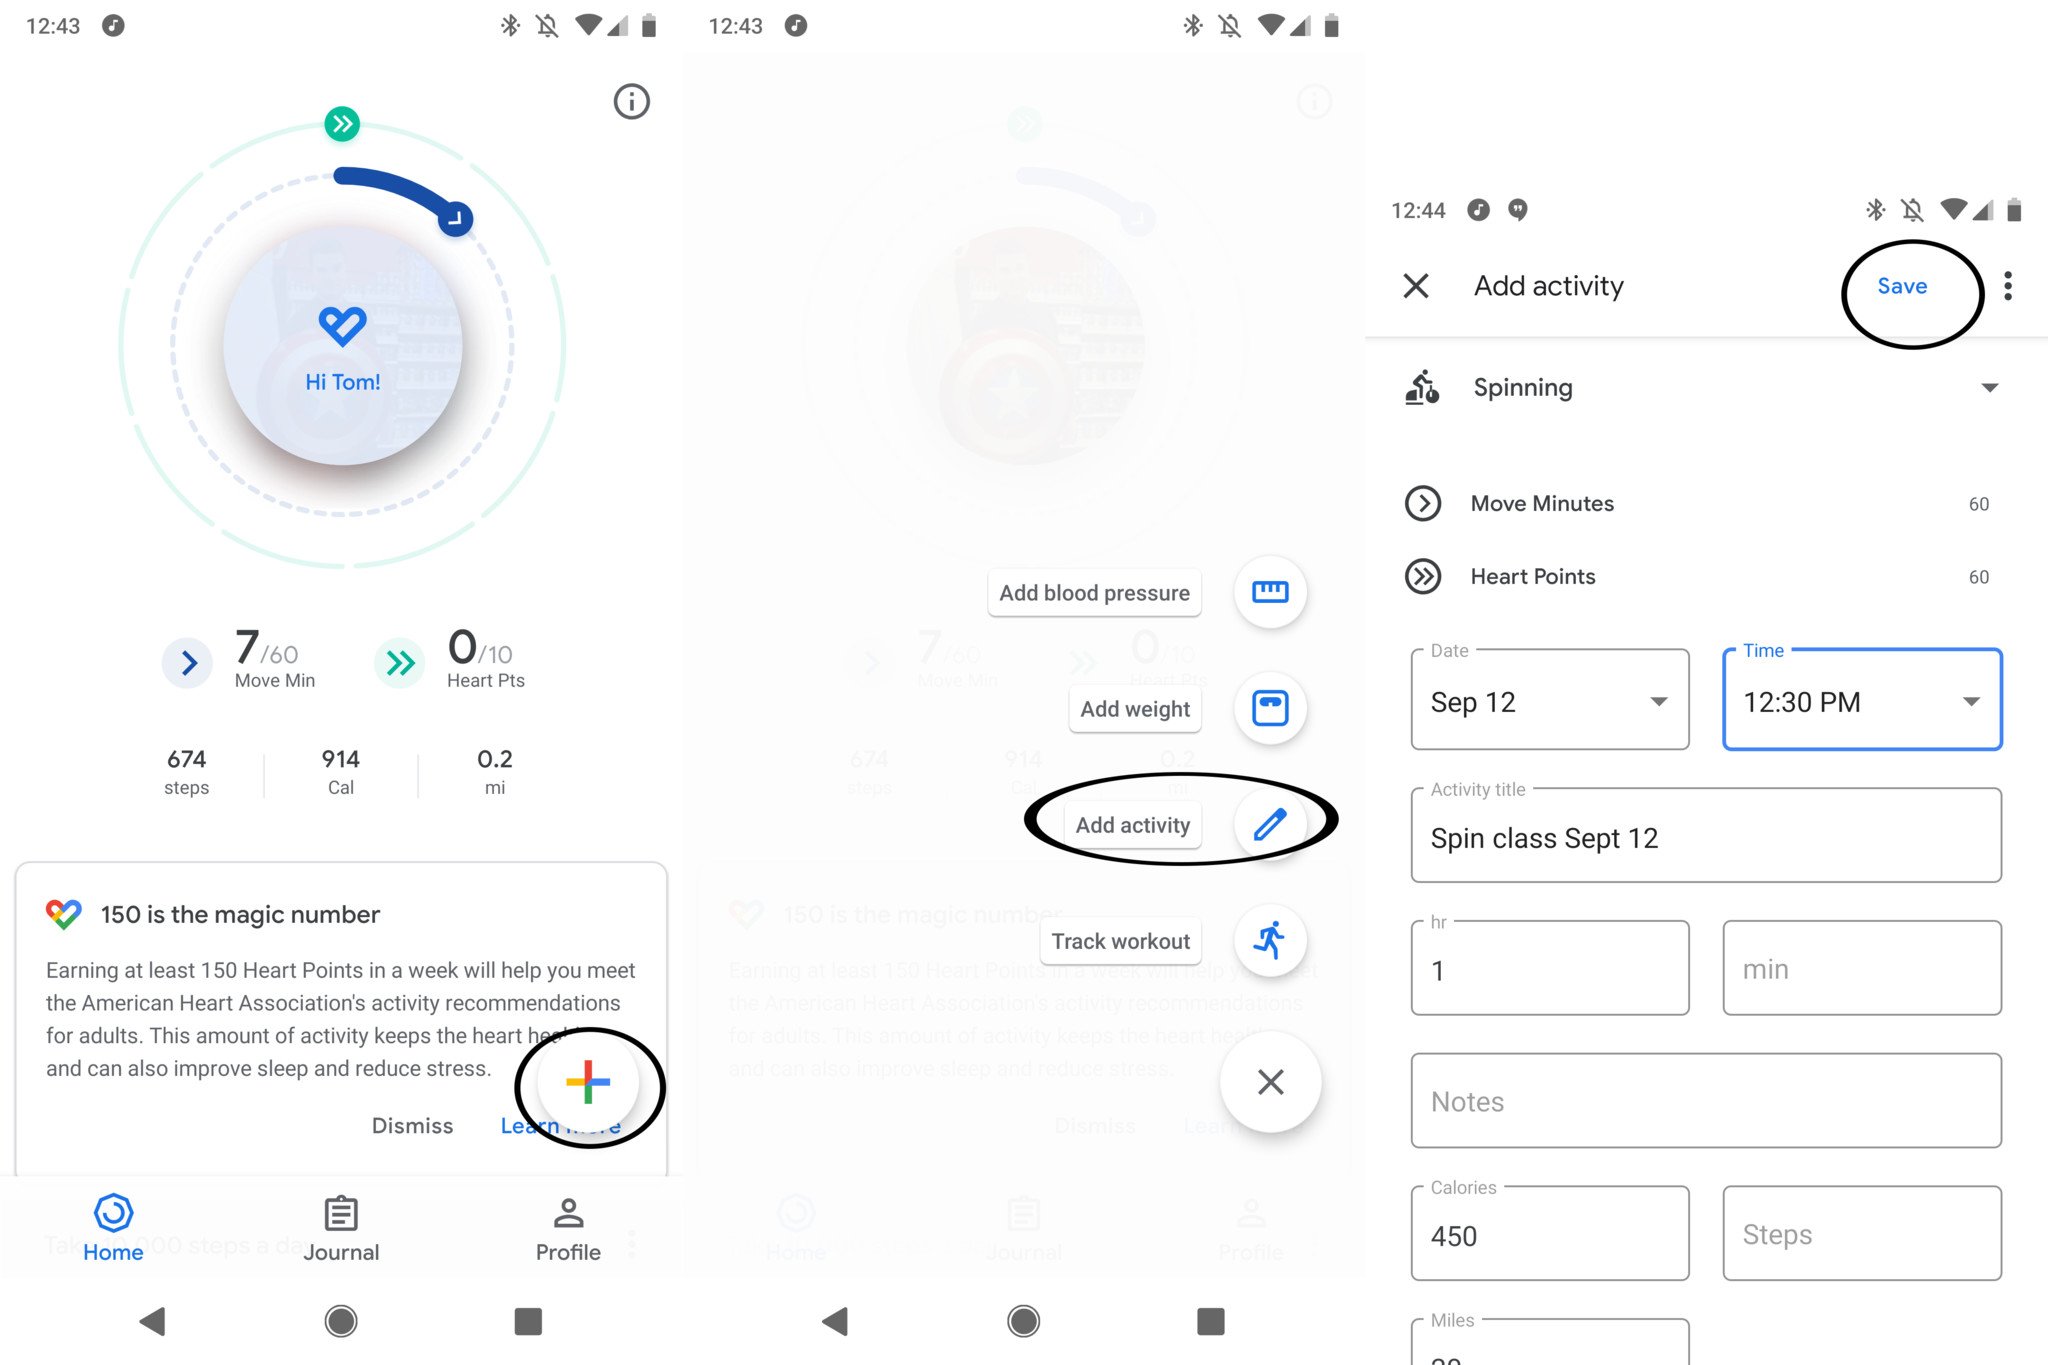This screenshot has height=1365, width=2048.
Task: Open the Time dropdown showing 12:30 PM
Action: pos(1864,701)
